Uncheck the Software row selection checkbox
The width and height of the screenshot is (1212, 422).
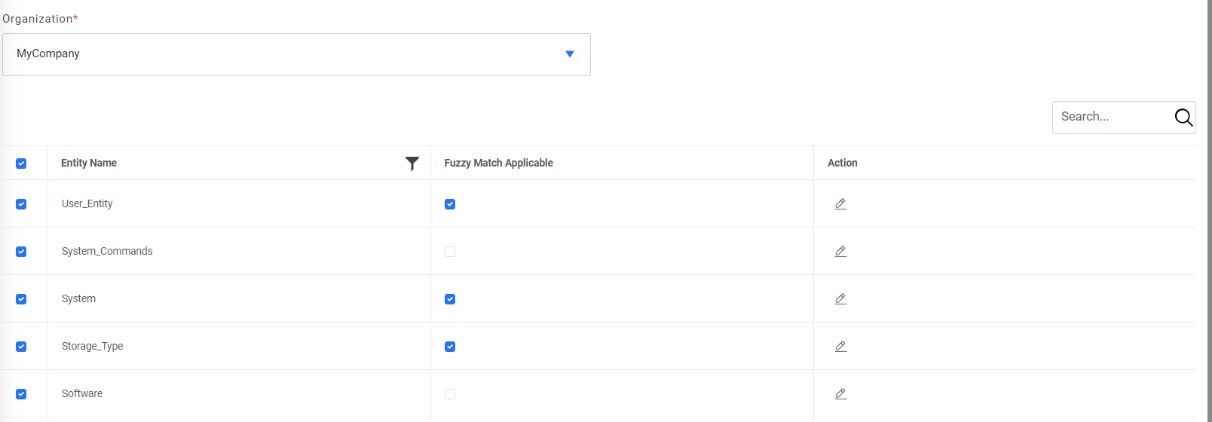[x=21, y=394]
